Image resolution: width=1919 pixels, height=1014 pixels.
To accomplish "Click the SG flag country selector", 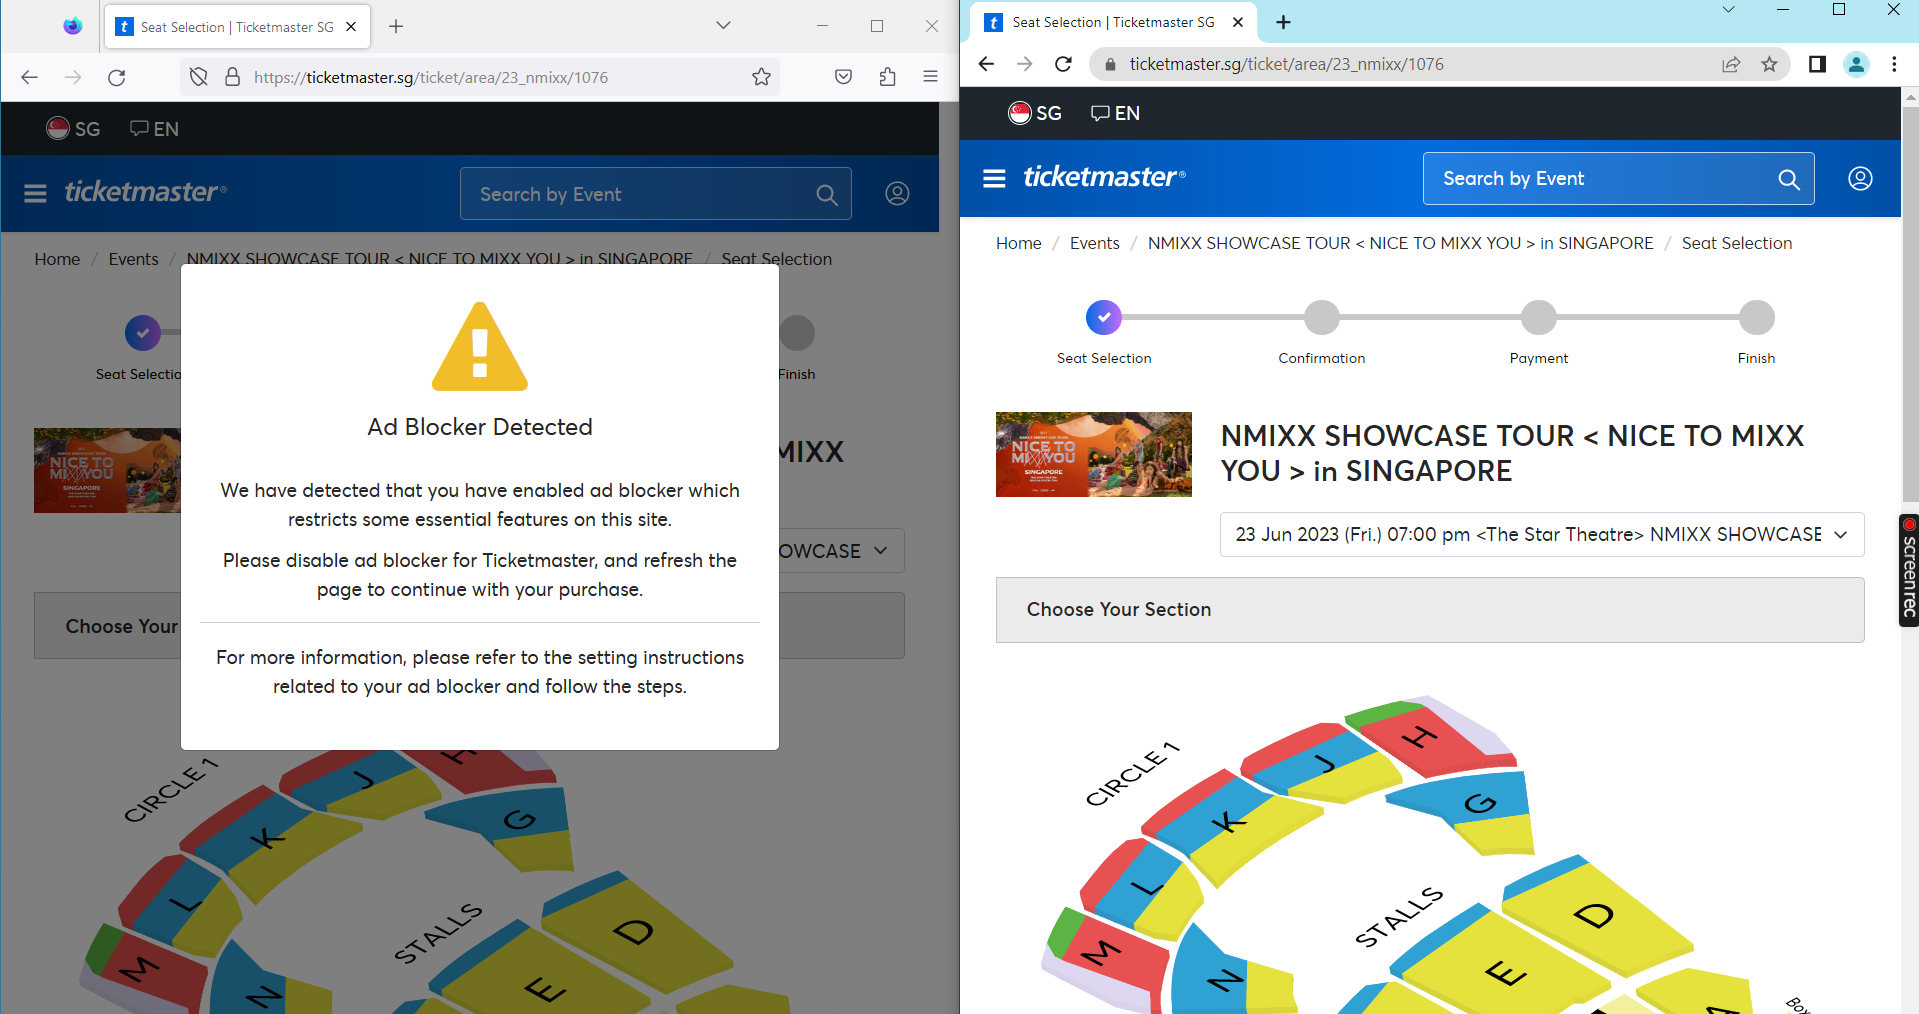I will coord(1034,113).
